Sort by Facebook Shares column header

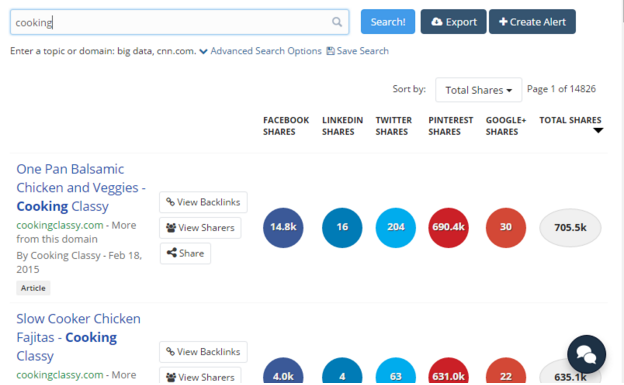[x=286, y=126]
